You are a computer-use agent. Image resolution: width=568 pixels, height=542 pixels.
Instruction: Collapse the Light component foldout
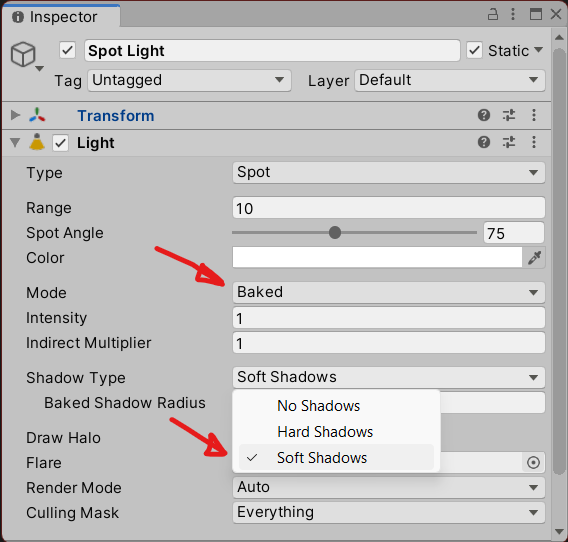point(15,142)
